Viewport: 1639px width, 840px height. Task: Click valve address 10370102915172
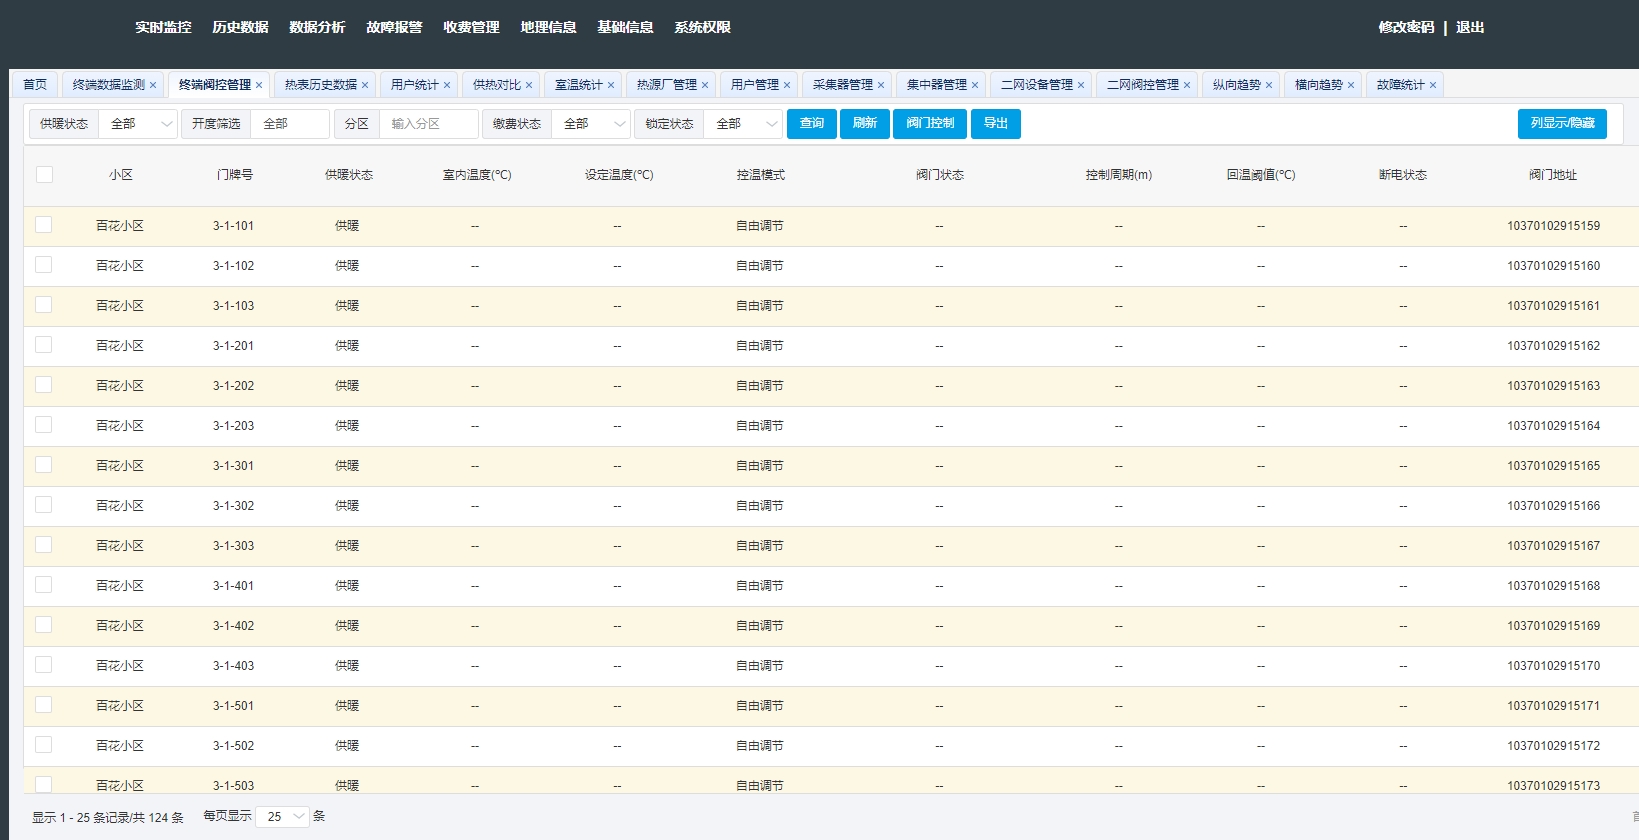coord(1554,746)
